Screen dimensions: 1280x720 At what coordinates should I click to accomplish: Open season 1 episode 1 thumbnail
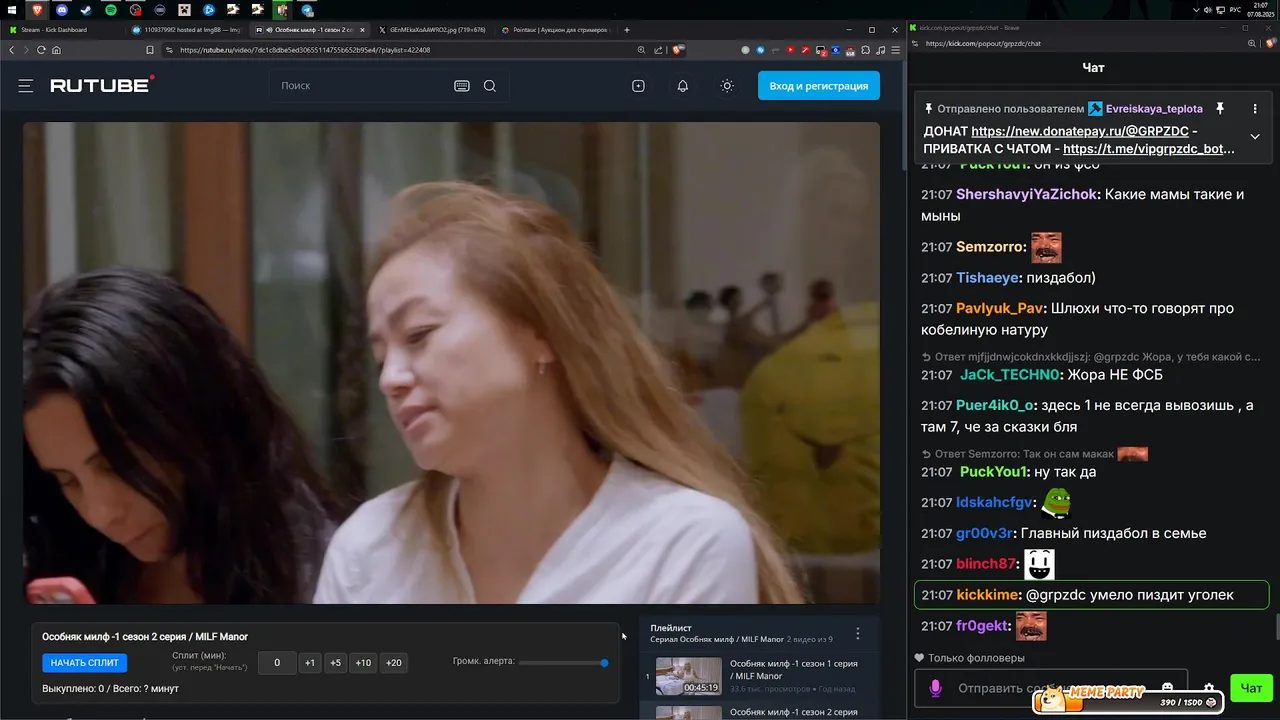(x=688, y=676)
